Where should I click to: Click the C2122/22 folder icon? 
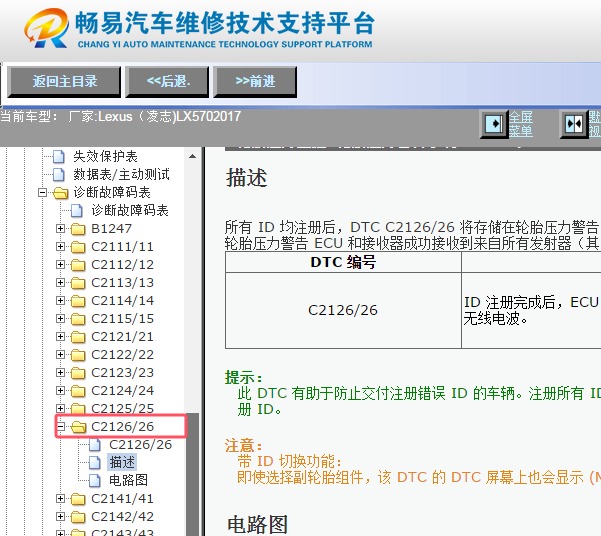[x=78, y=355]
